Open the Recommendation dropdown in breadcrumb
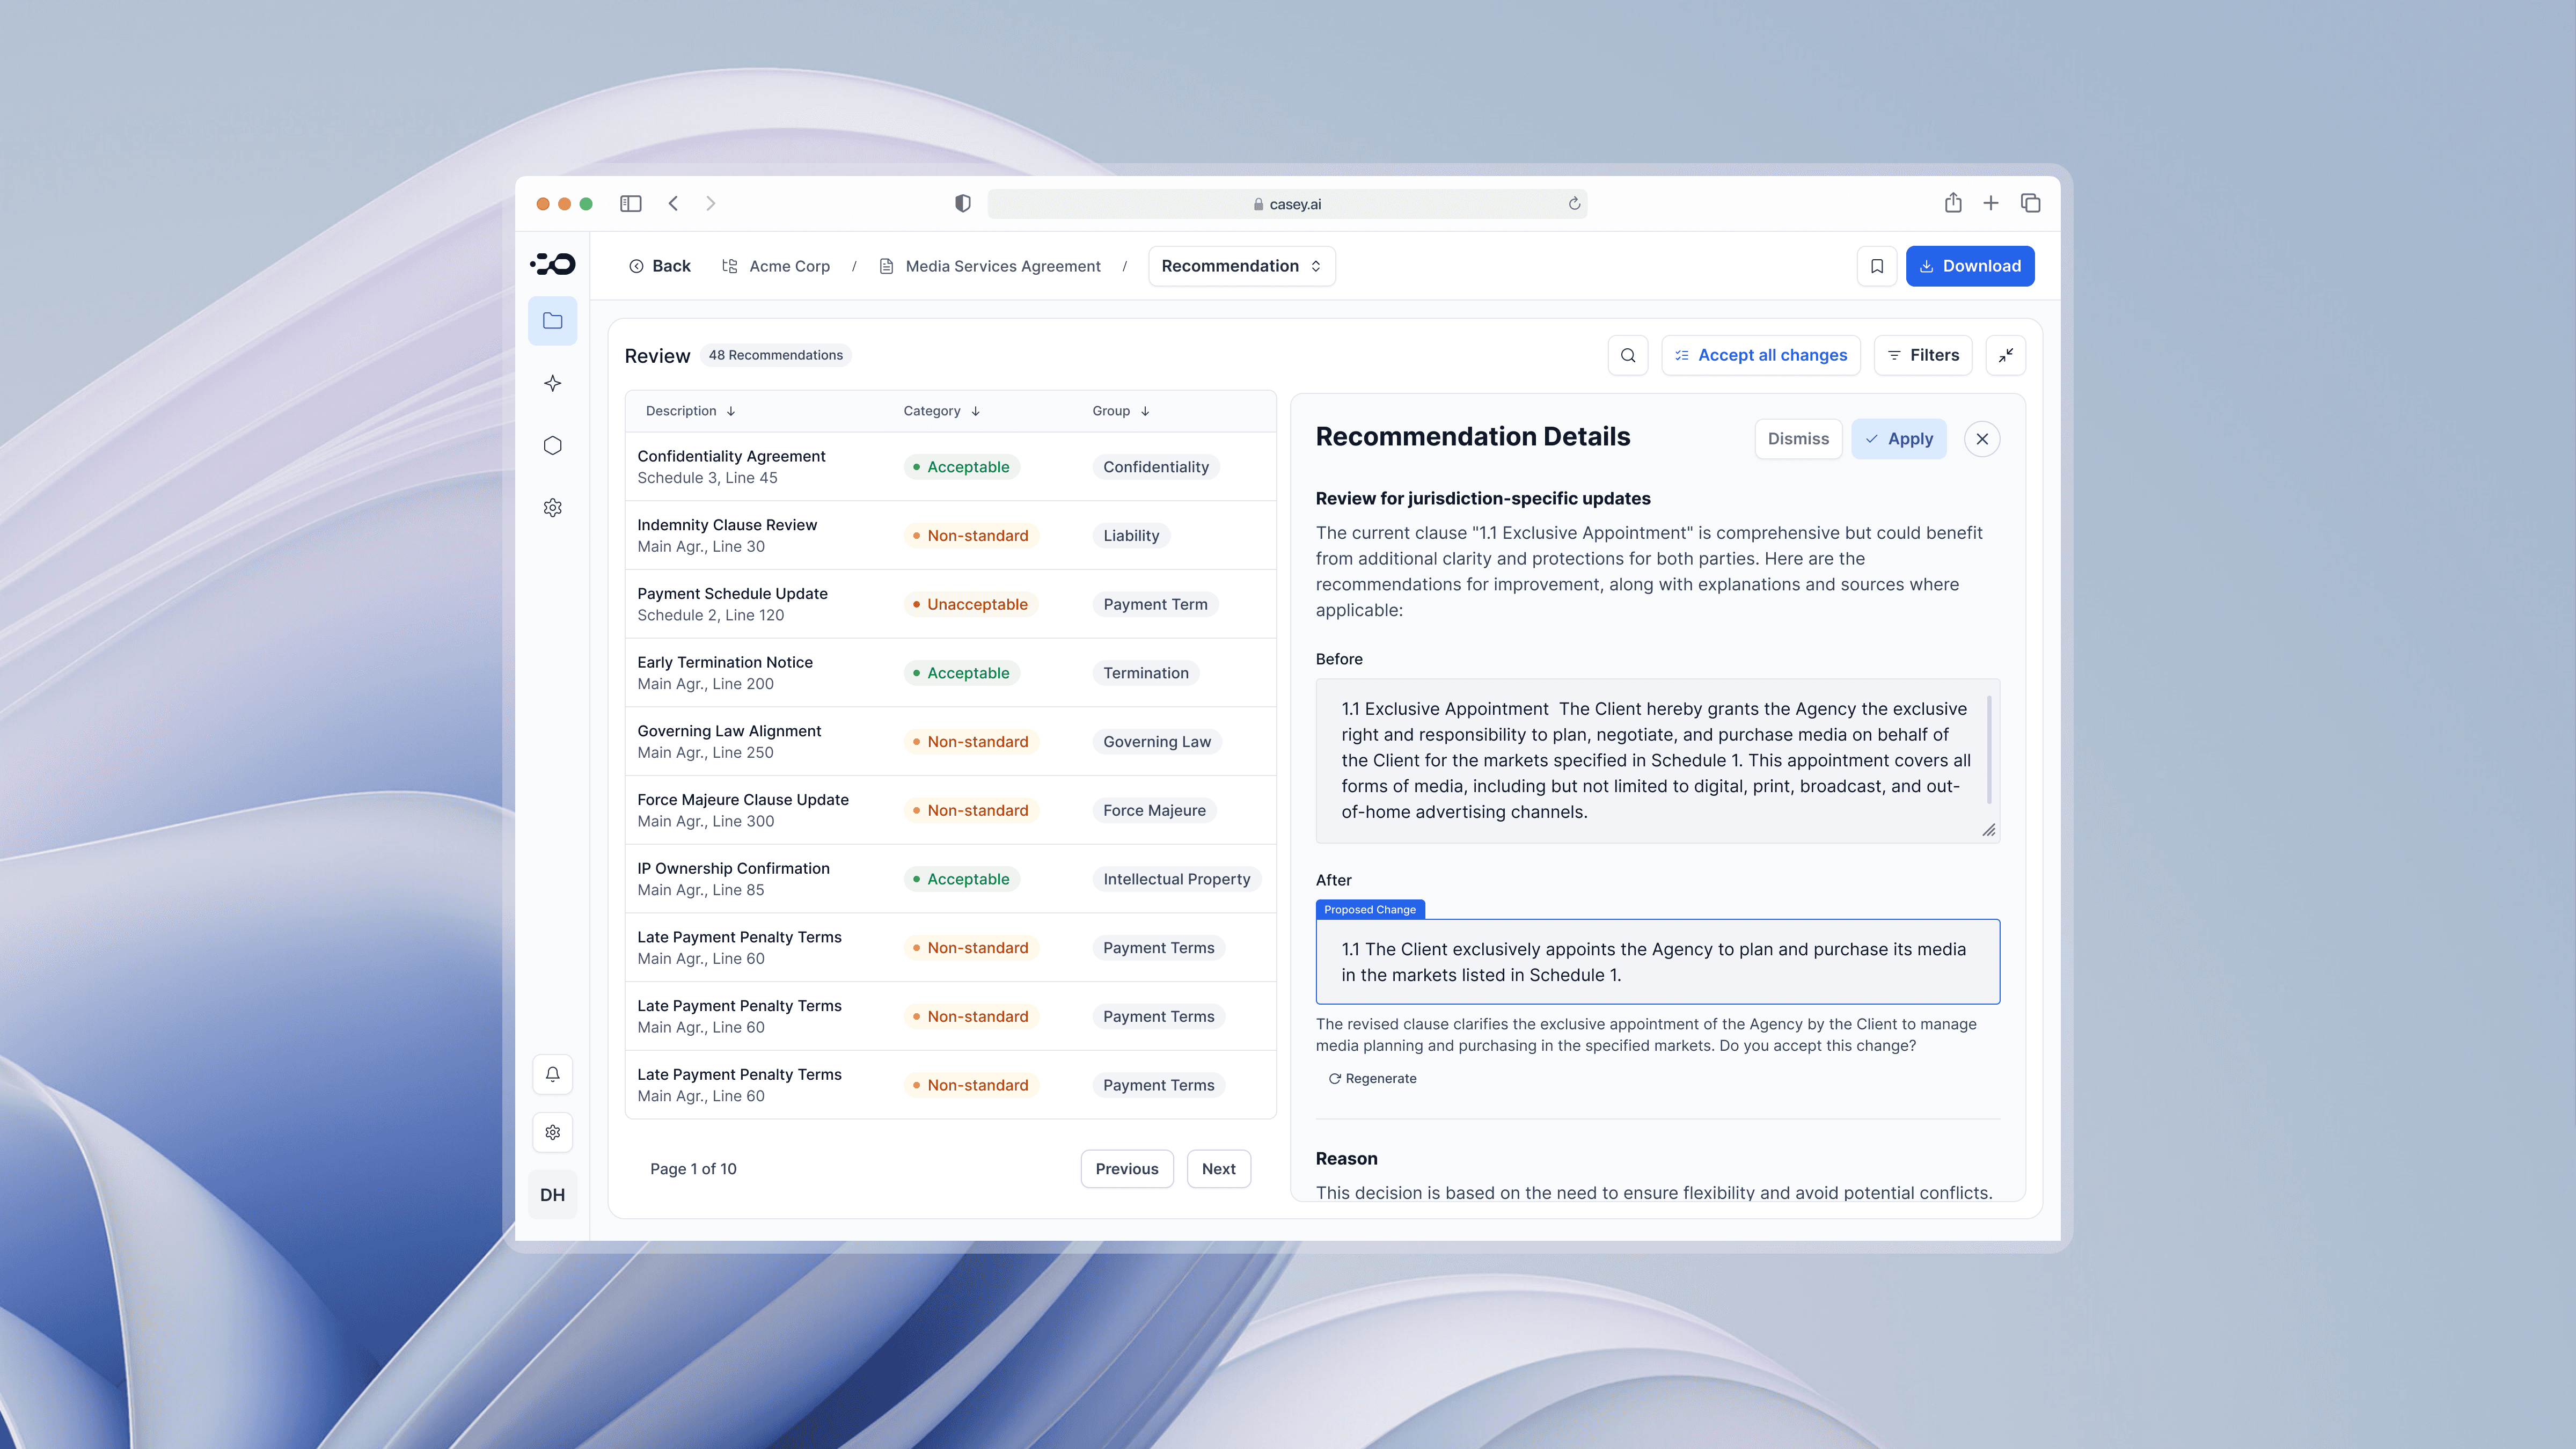2576x1449 pixels. (1241, 266)
